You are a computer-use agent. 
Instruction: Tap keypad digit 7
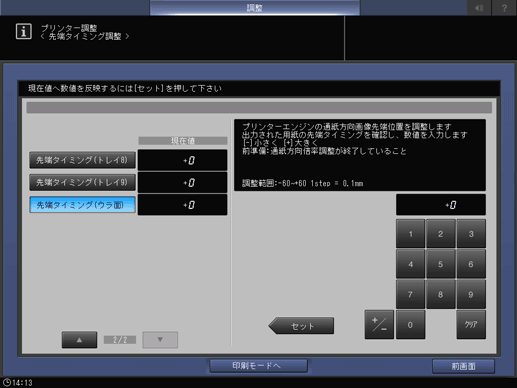tap(410, 294)
